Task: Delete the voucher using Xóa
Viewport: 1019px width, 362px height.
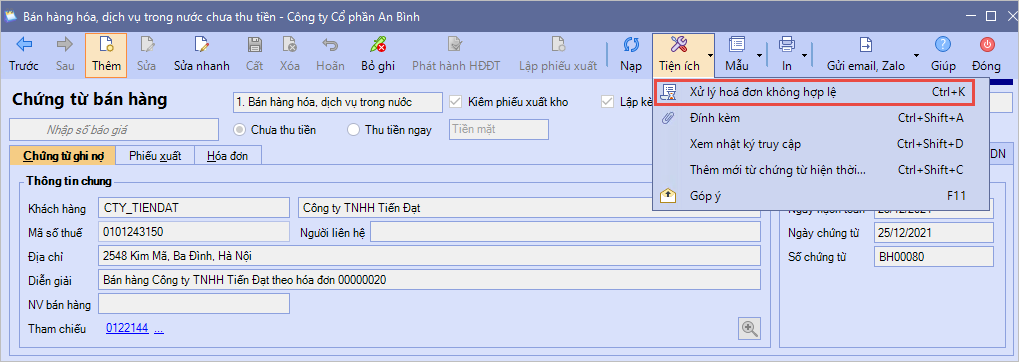Action: (290, 54)
